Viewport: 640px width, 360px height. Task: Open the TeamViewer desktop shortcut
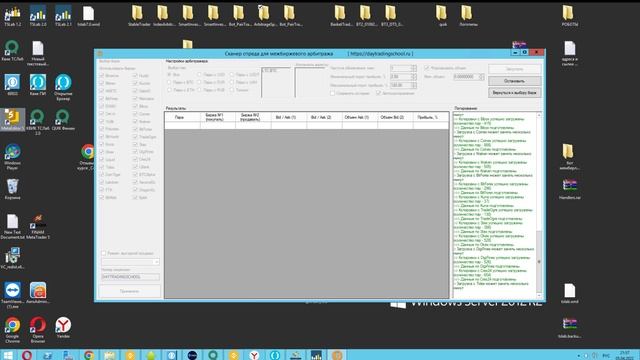pos(12,295)
